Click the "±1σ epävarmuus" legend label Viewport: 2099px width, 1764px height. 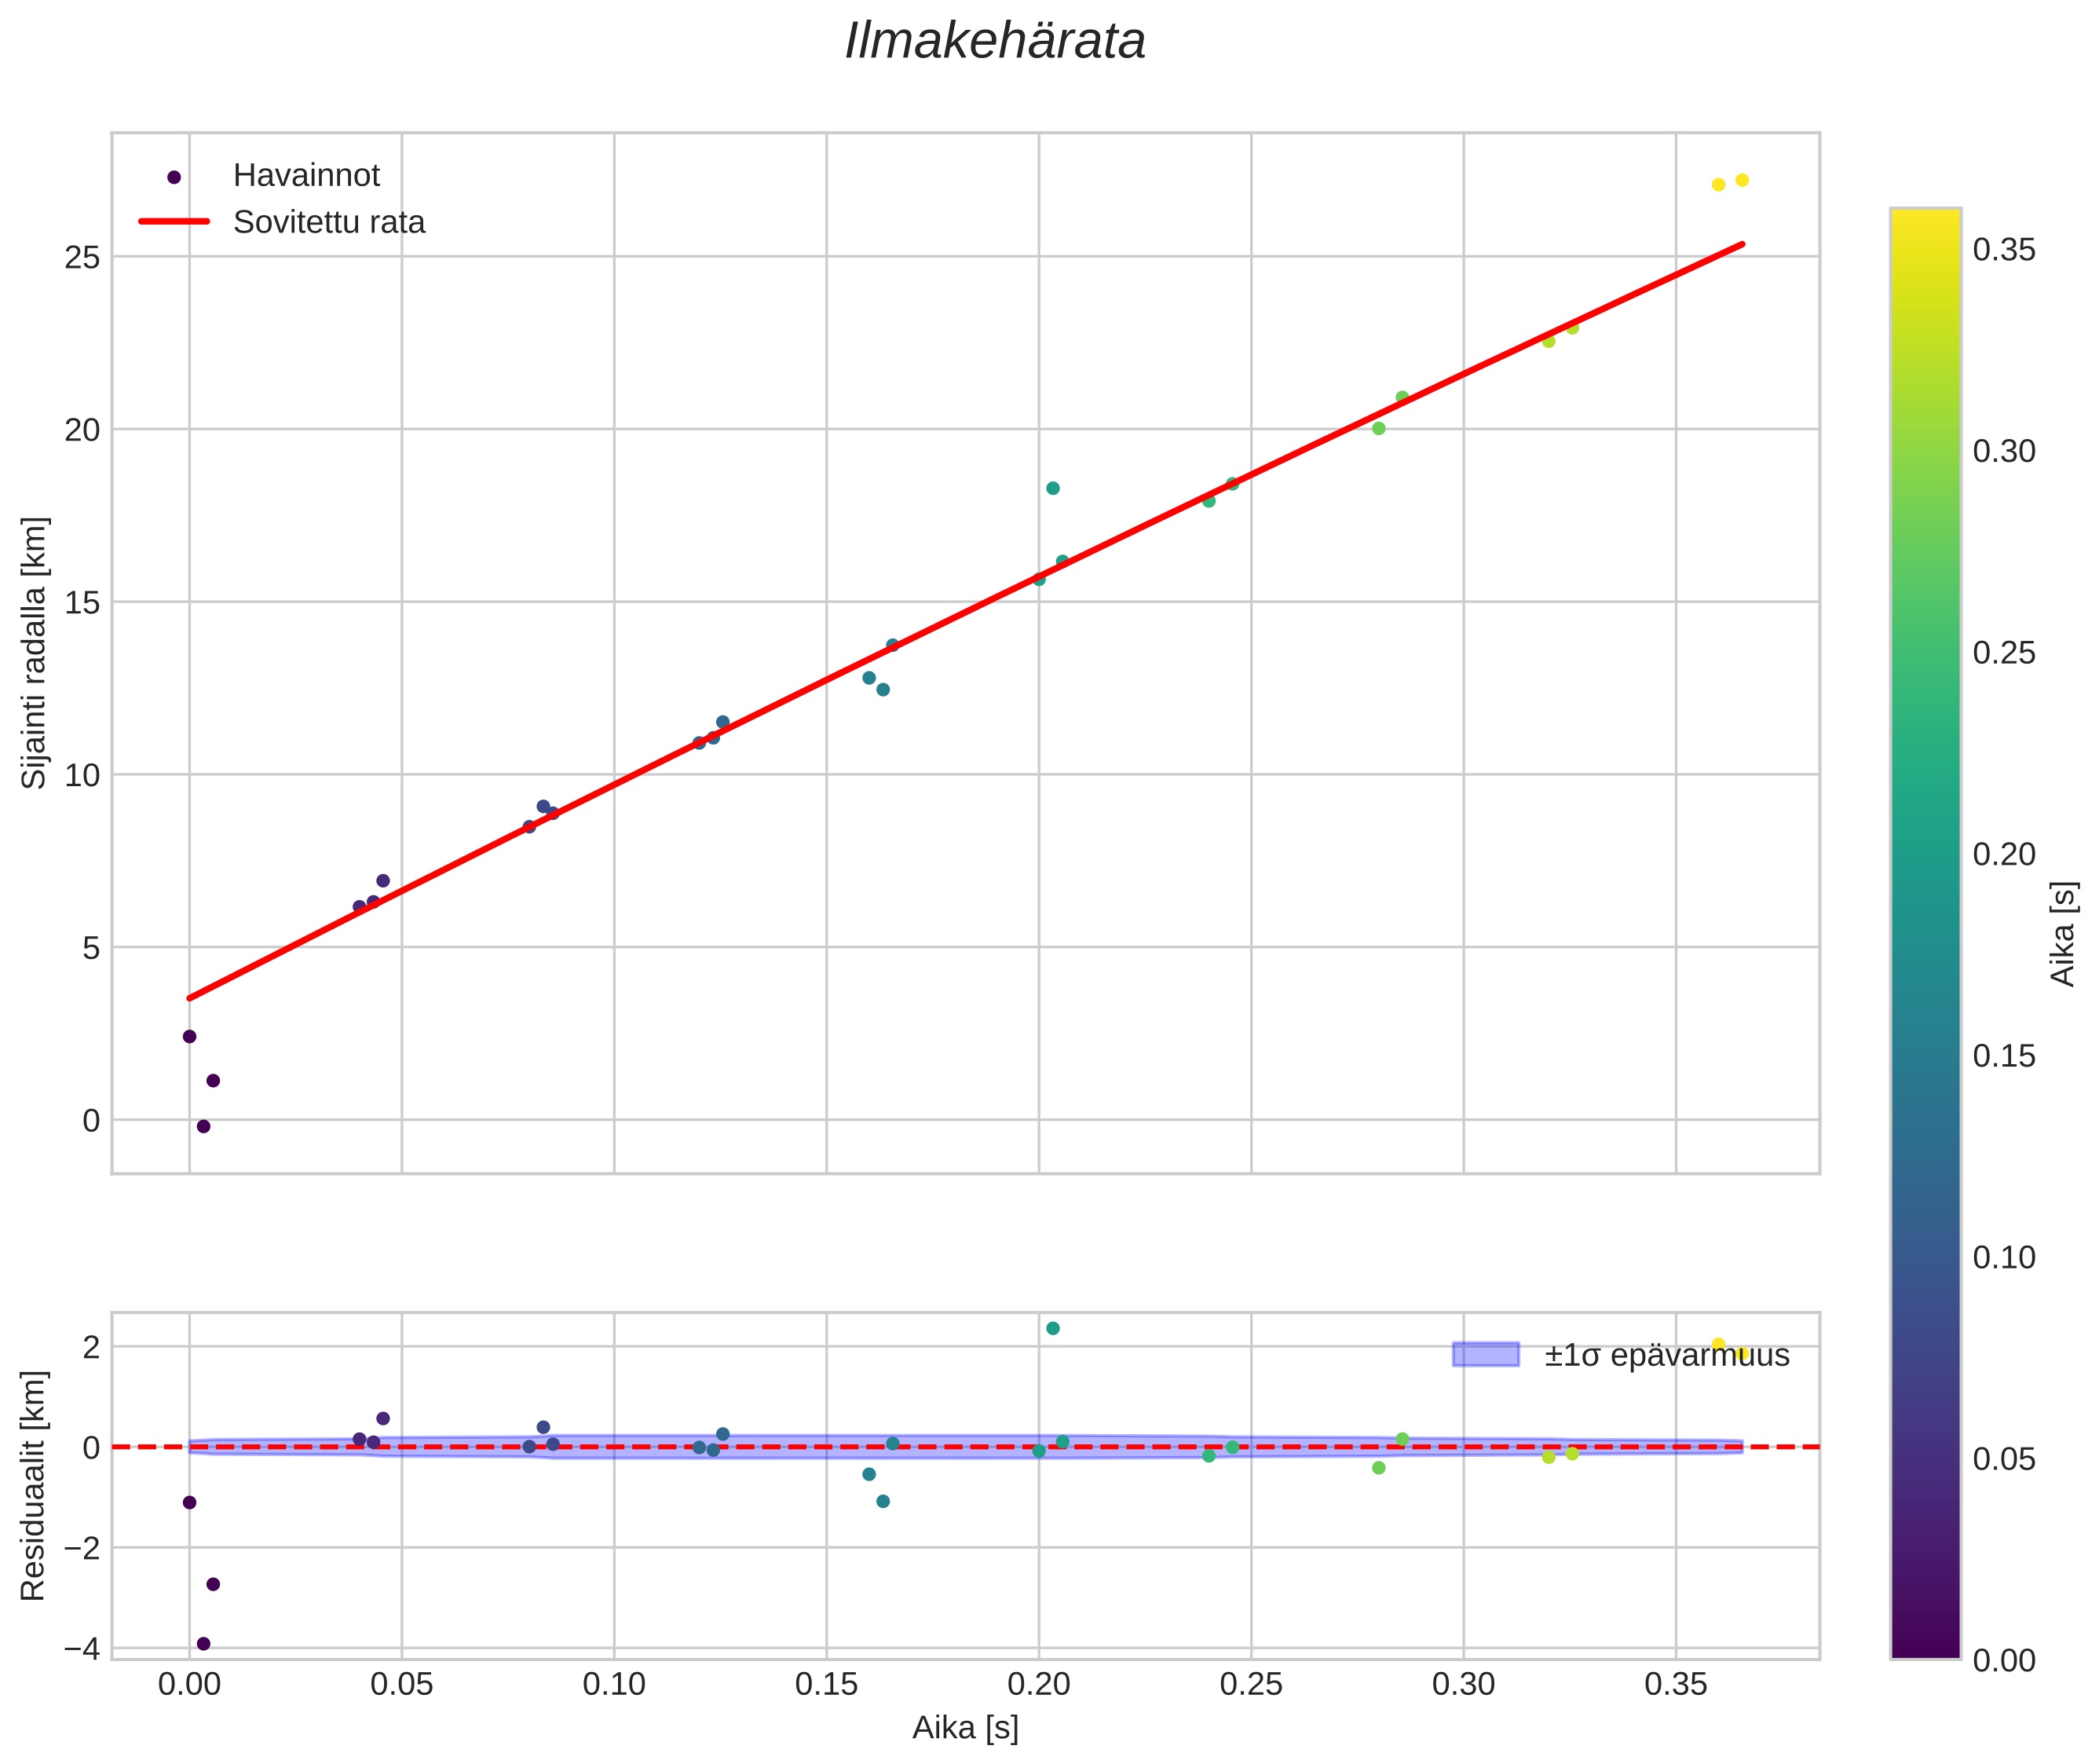1666,1355
